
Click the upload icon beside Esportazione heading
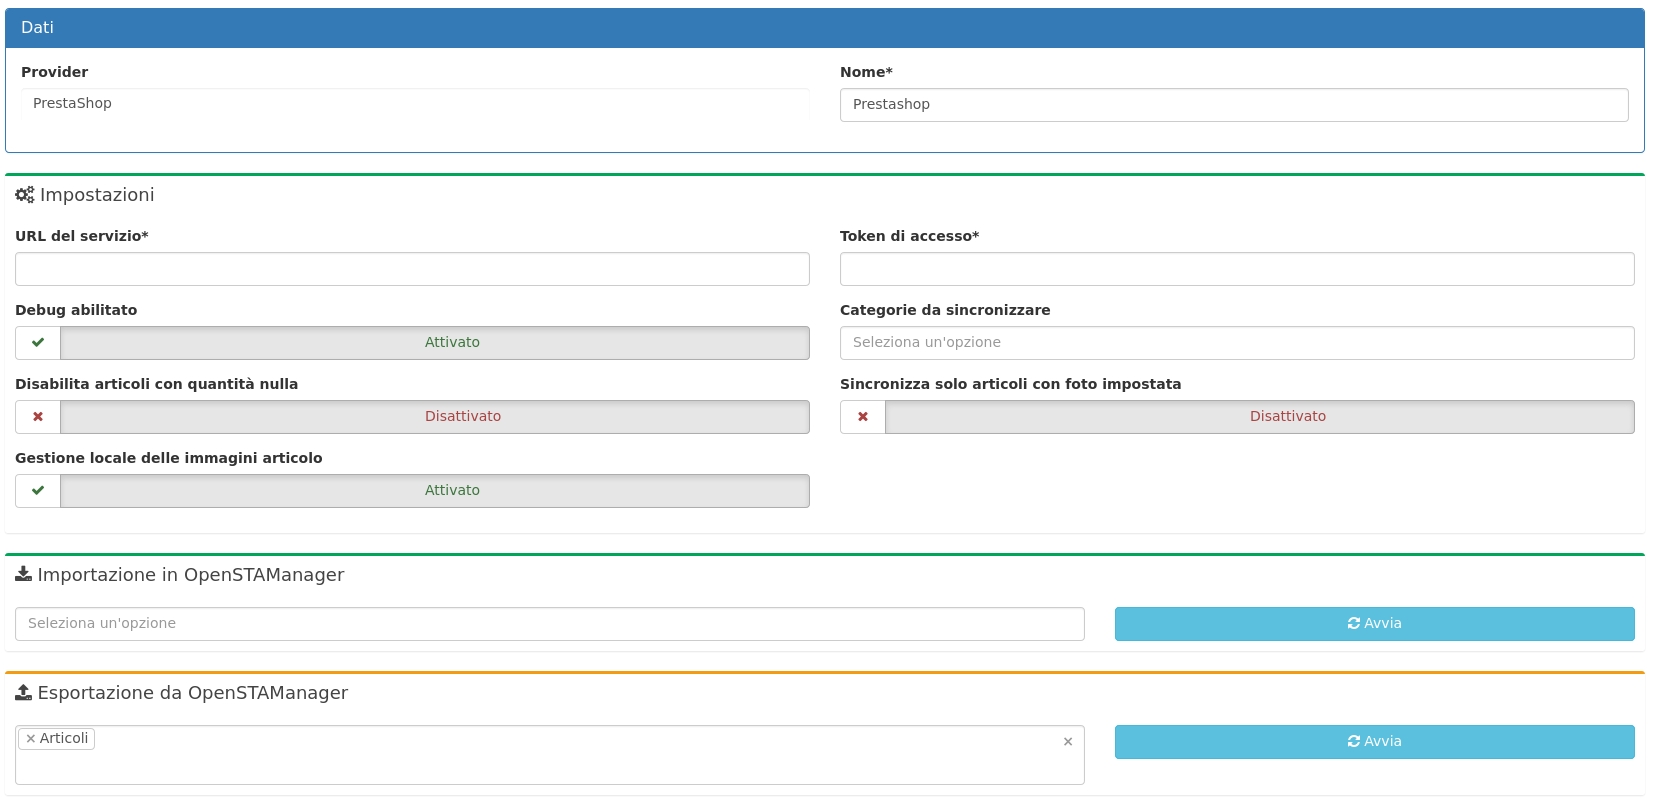(23, 692)
